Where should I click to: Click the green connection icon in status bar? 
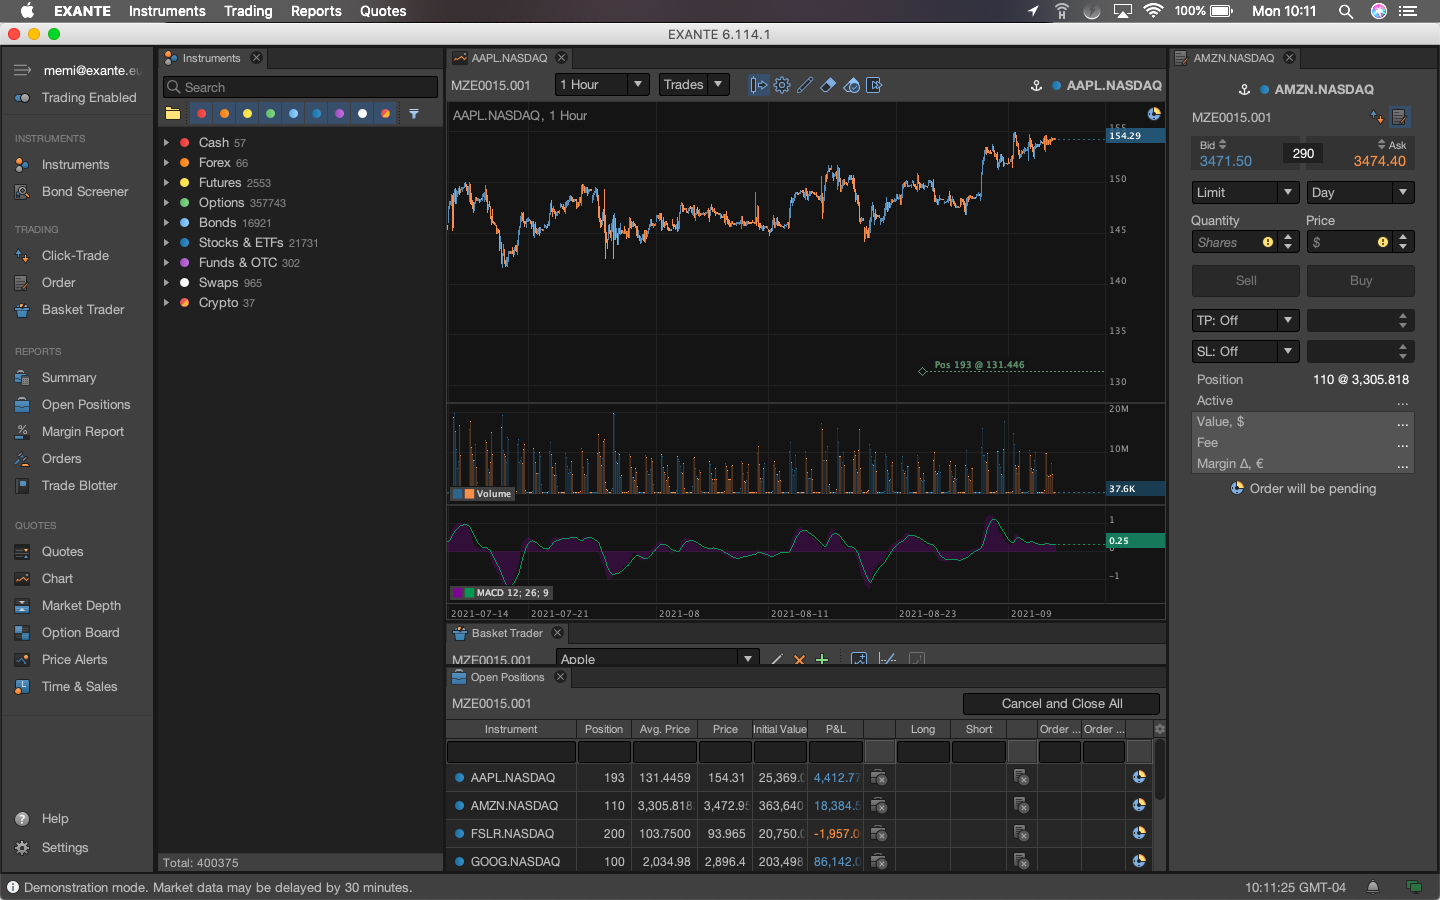pyautogui.click(x=1414, y=887)
